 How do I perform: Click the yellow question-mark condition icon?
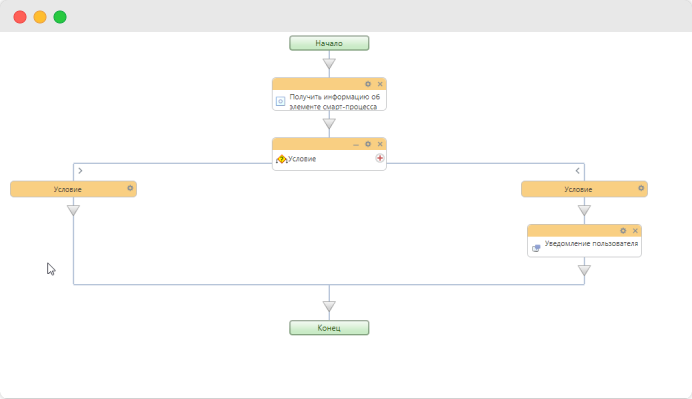tap(282, 159)
